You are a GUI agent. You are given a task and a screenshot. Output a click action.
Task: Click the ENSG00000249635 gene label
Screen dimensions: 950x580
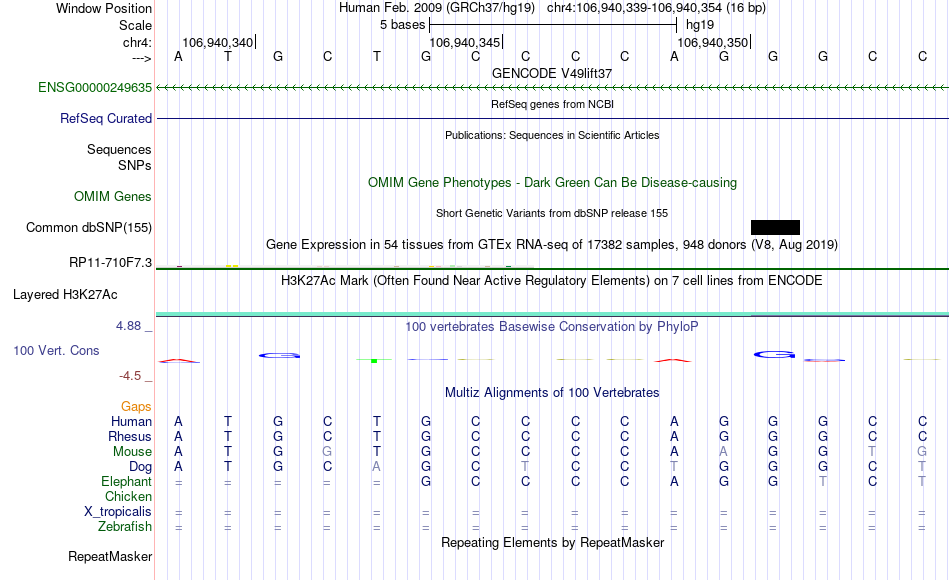coord(95,87)
